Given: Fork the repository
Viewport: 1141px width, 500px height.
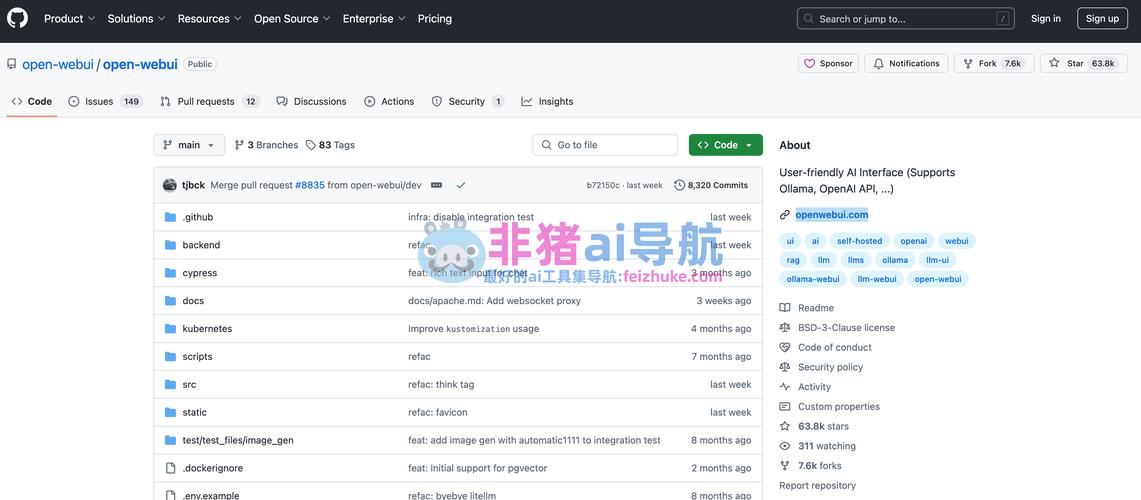Looking at the screenshot, I should (x=993, y=63).
